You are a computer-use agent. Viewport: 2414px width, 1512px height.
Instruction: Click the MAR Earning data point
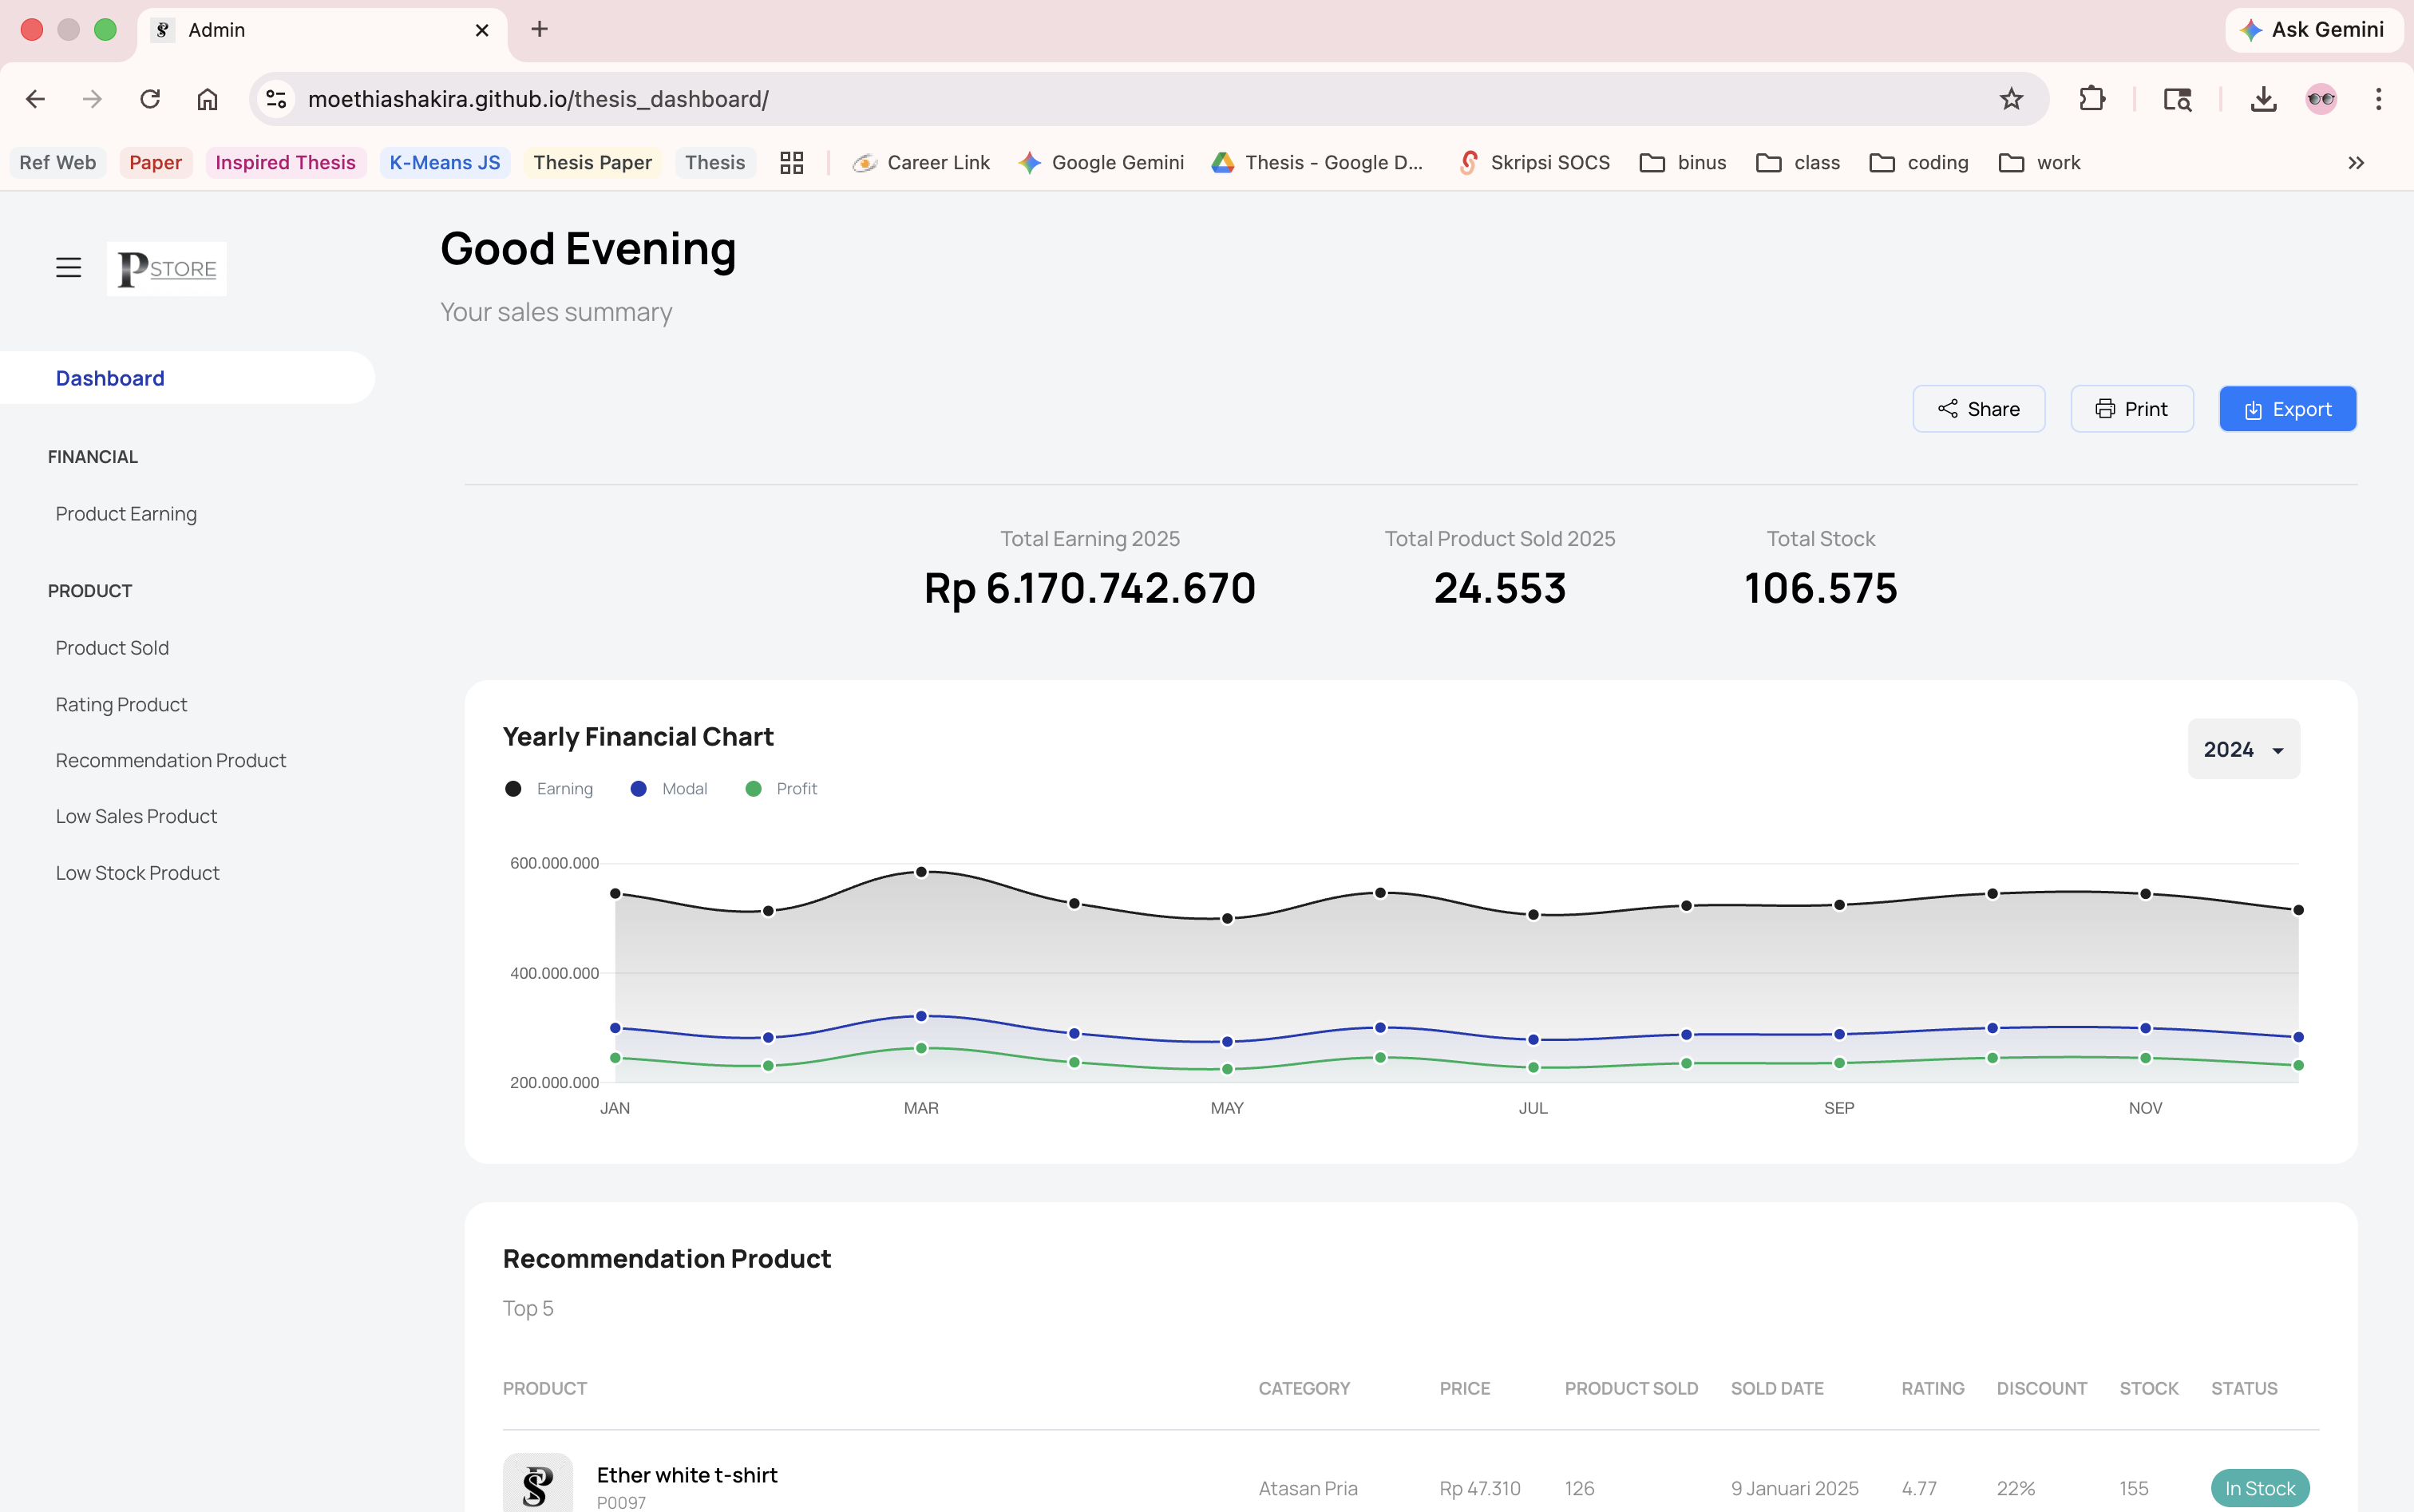[x=921, y=872]
